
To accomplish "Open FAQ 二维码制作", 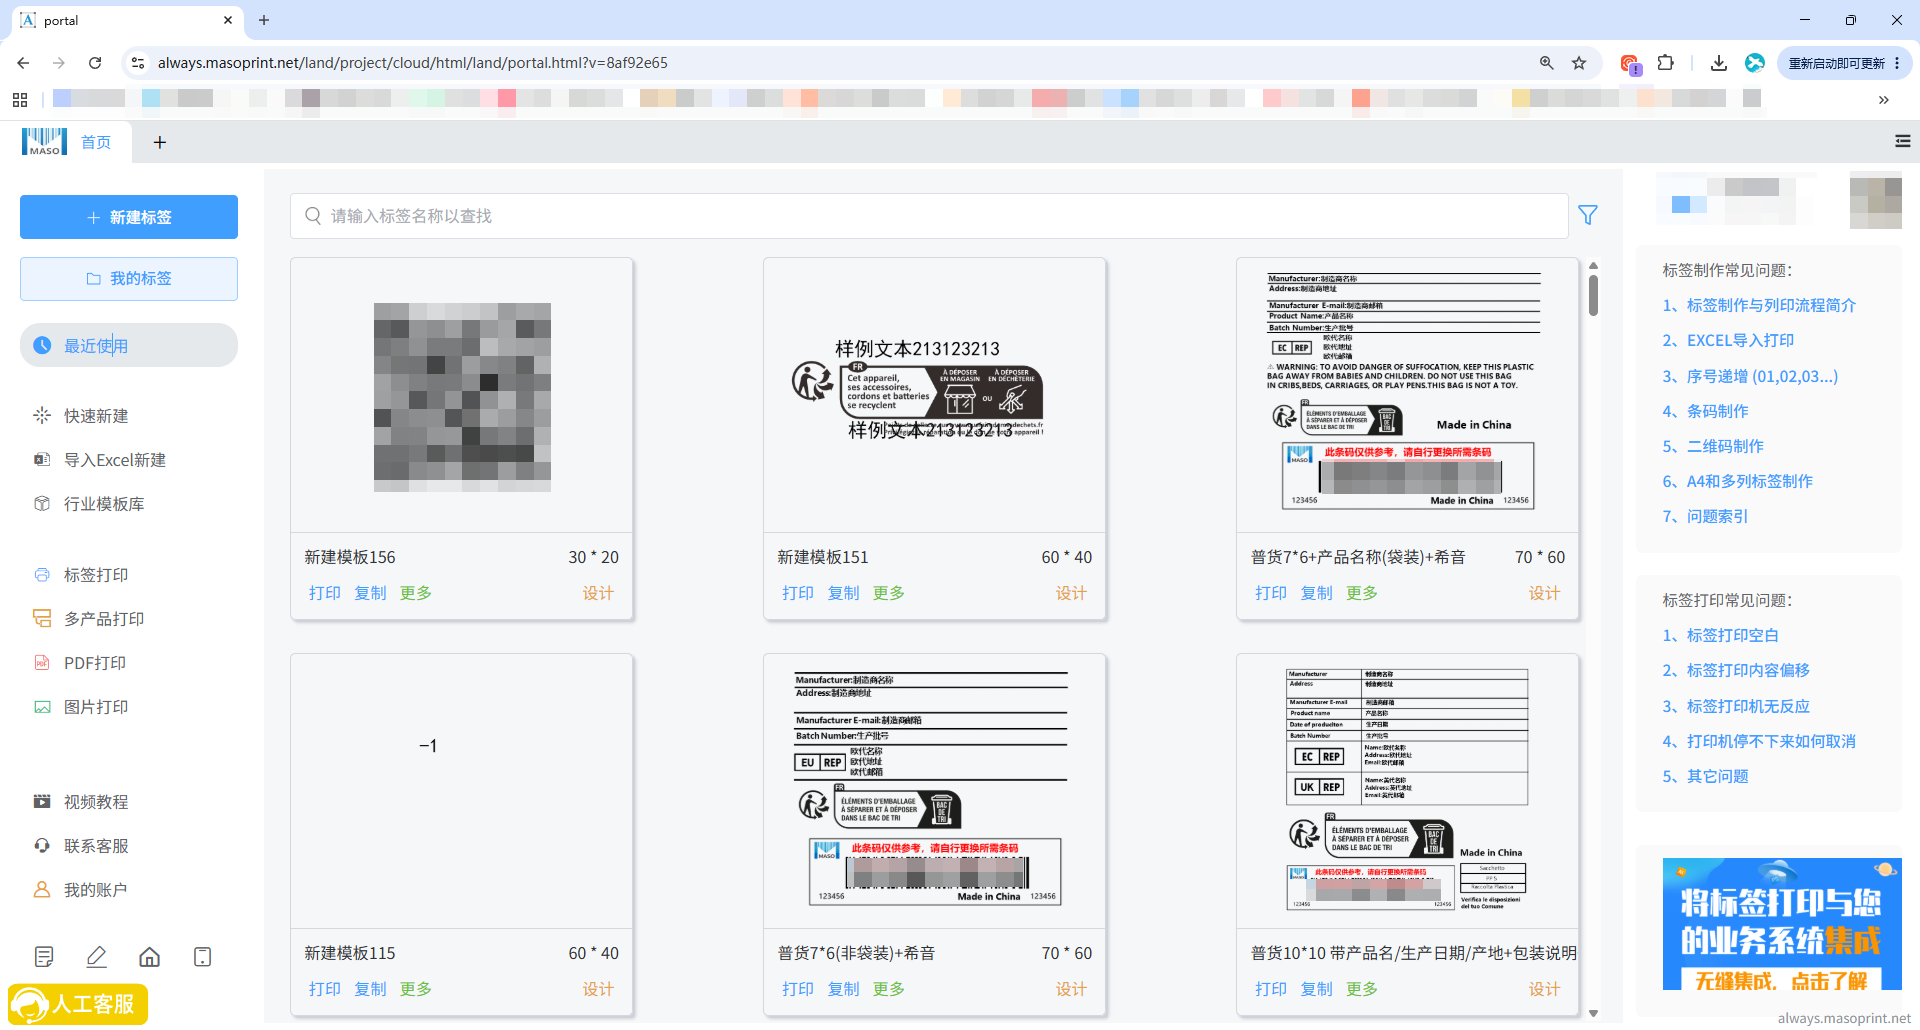I will point(1713,446).
